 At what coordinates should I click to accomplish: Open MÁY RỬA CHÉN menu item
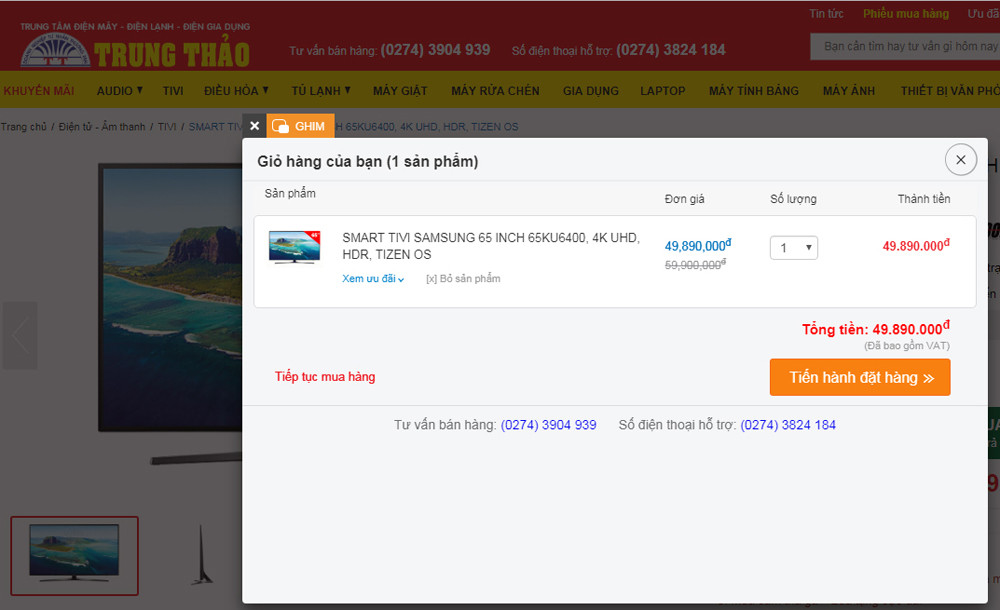495,91
